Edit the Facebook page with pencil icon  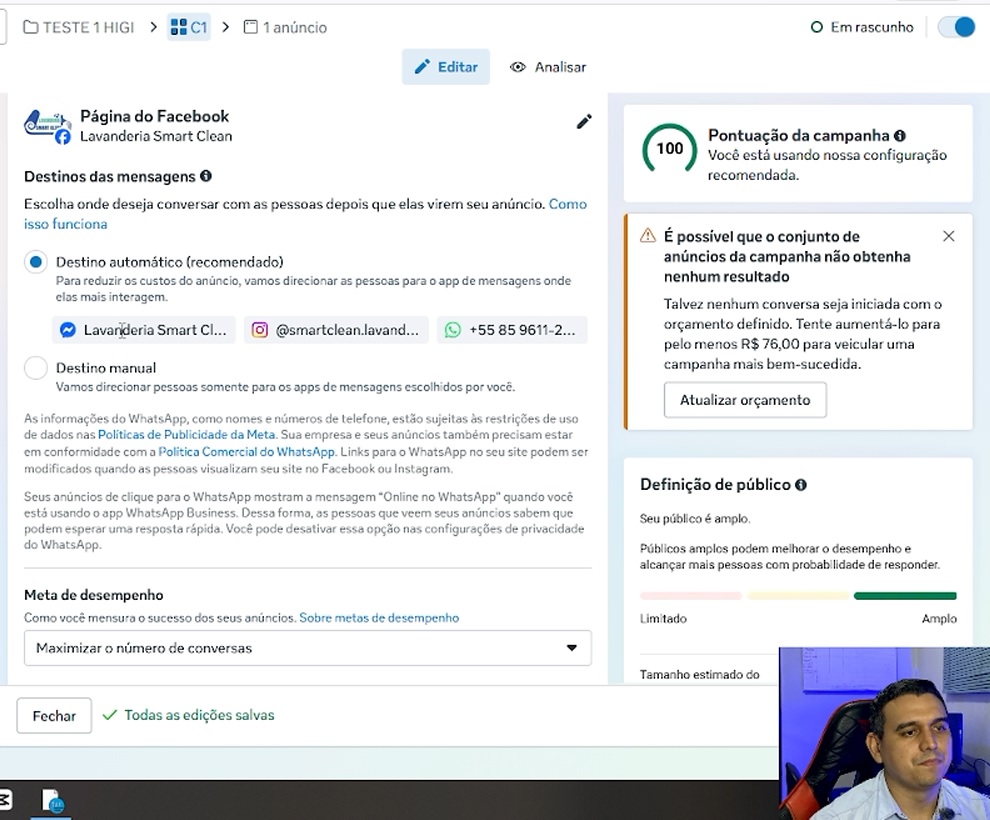pyautogui.click(x=584, y=122)
